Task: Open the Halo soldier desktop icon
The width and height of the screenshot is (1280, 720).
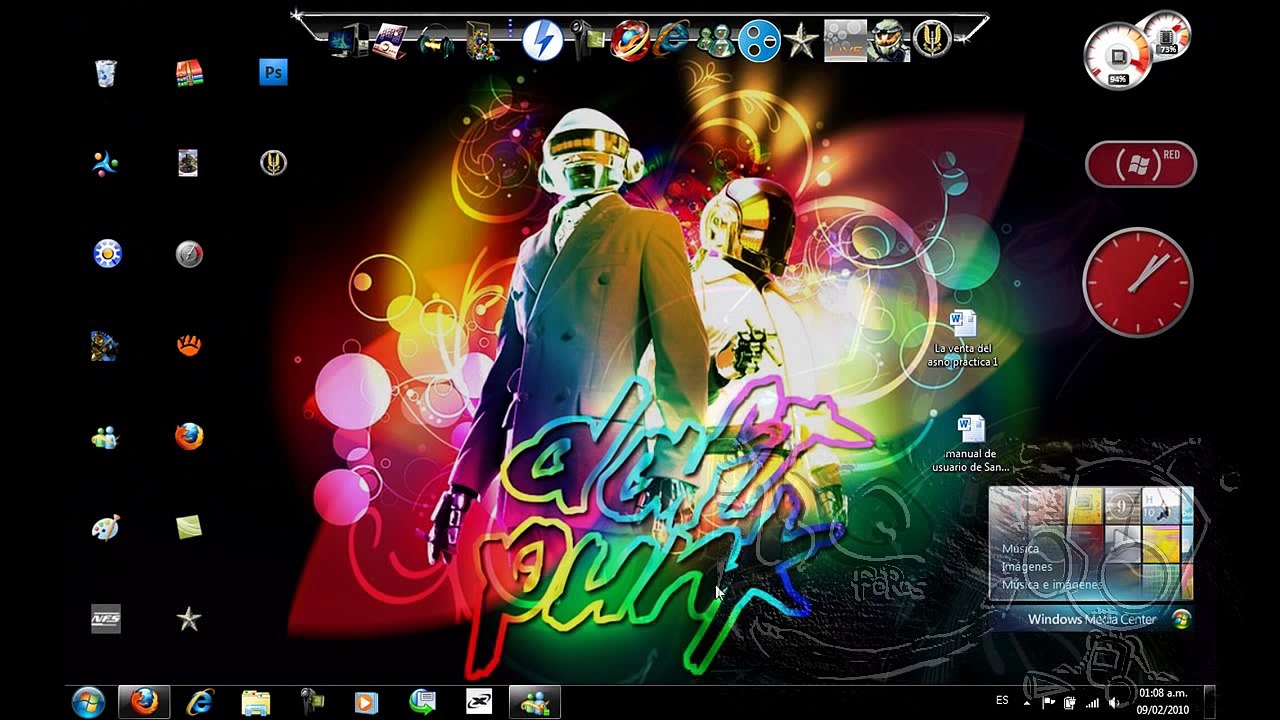Action: point(105,346)
